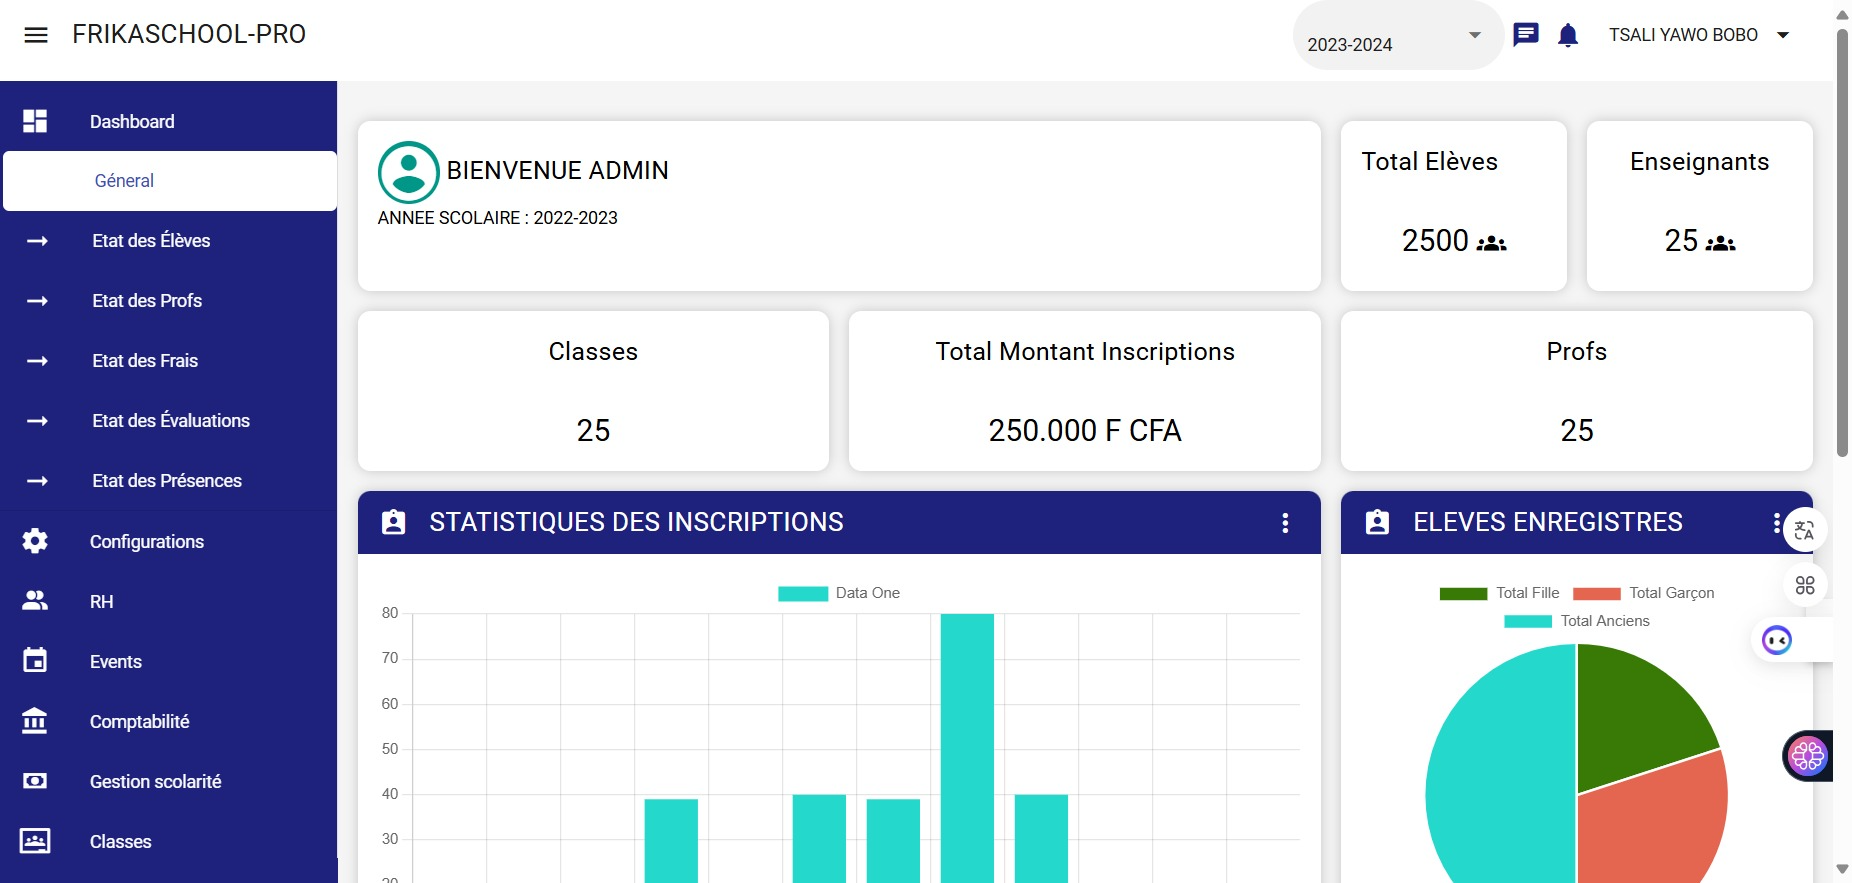Click arrow icon beside Etat des Présences
This screenshot has width=1852, height=883.
37,481
